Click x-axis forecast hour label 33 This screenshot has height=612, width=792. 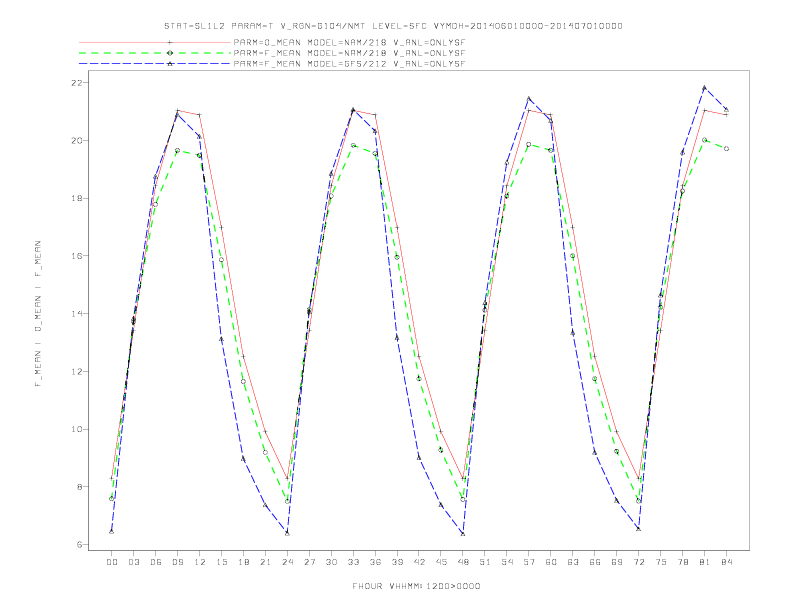tap(353, 562)
